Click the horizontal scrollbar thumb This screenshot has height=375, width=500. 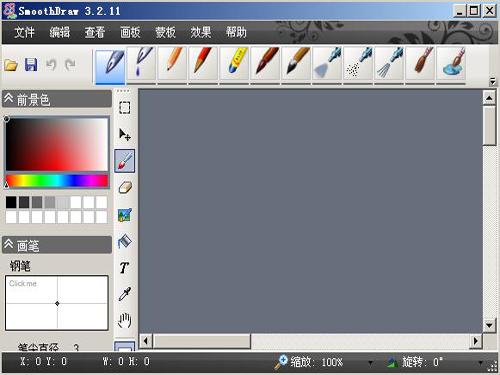coord(202,341)
